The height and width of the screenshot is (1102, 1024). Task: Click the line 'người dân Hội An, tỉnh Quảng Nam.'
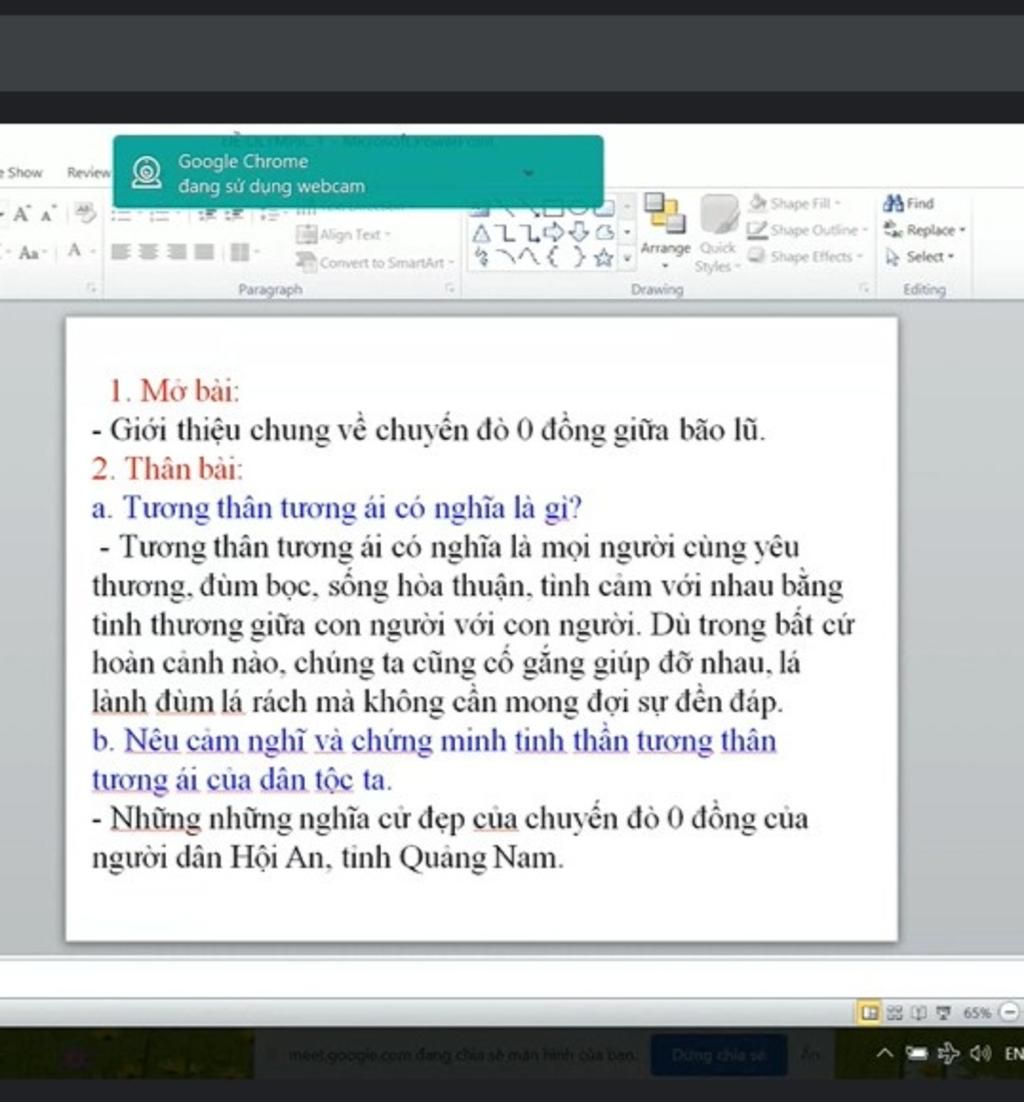[328, 857]
